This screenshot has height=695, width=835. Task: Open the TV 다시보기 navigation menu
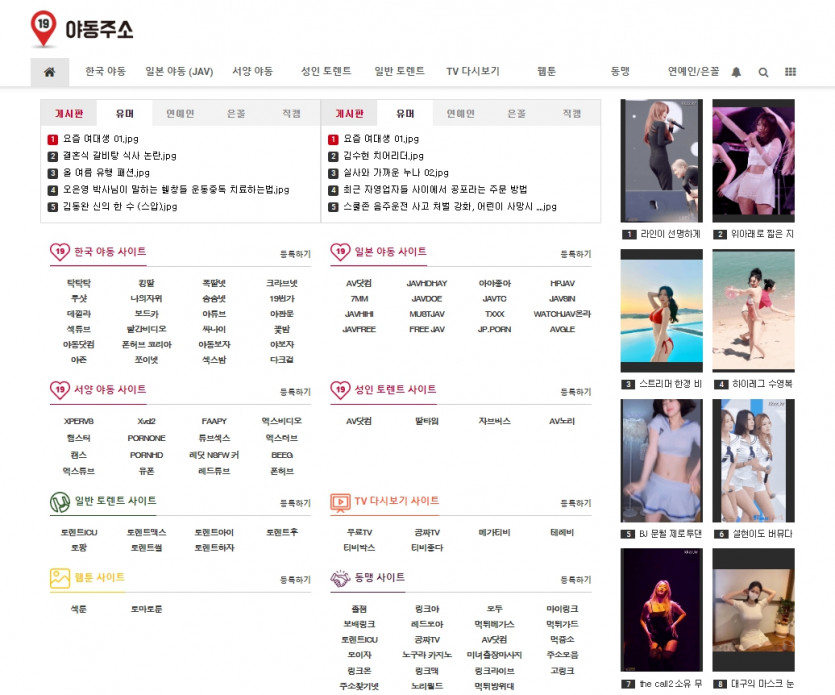click(472, 72)
